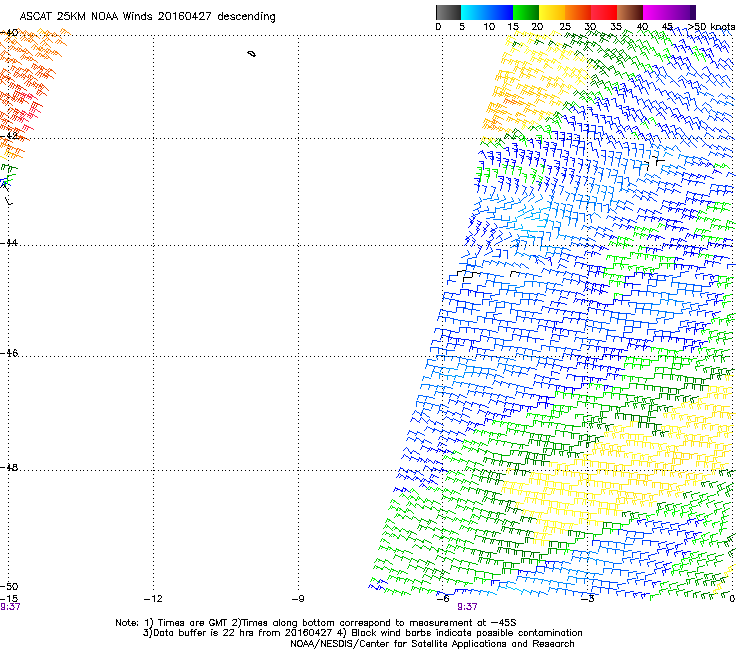This screenshot has width=740, height=650.
Task: Click the dark purple 45–50 knots legend swatch
Action: point(682,12)
